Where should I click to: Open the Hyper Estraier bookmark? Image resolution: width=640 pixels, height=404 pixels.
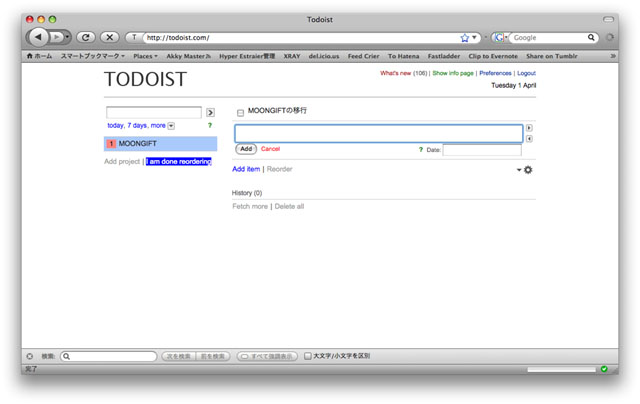pyautogui.click(x=247, y=56)
